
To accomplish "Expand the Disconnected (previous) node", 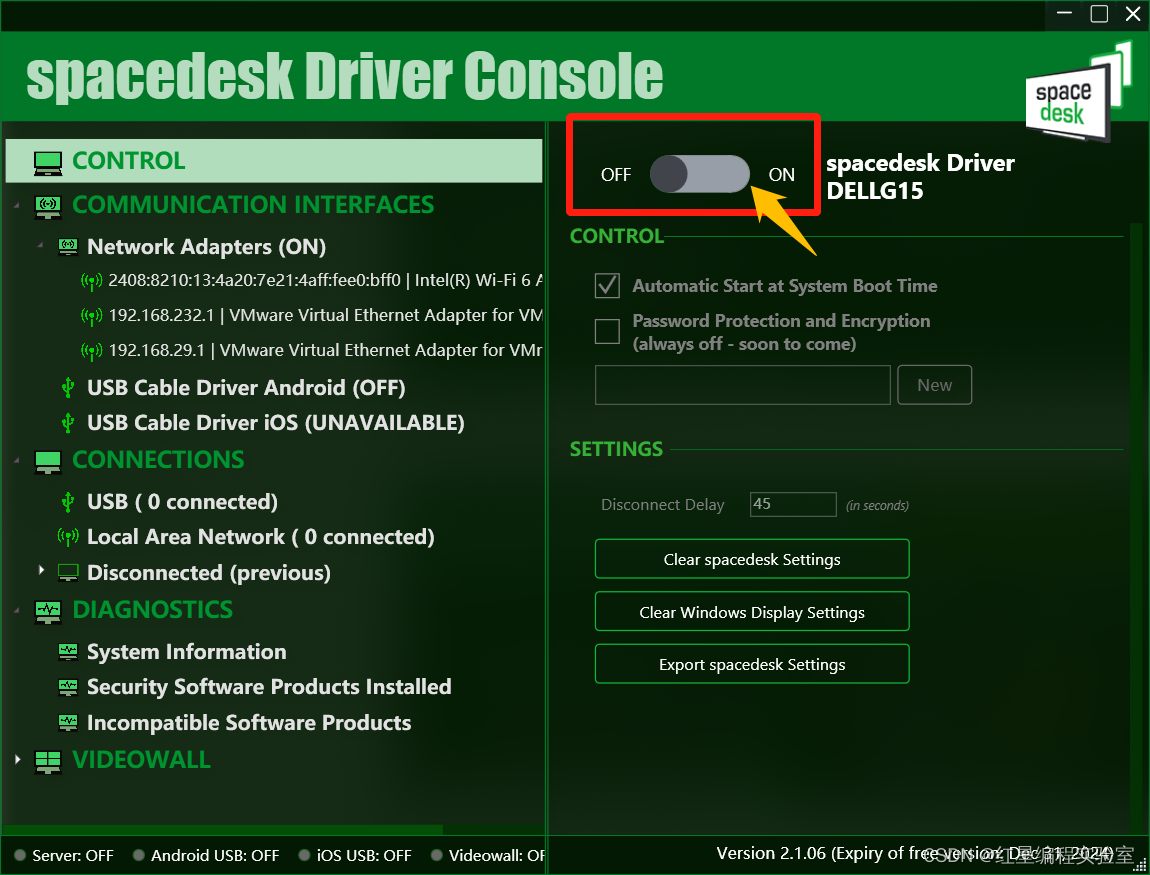I will click(41, 570).
